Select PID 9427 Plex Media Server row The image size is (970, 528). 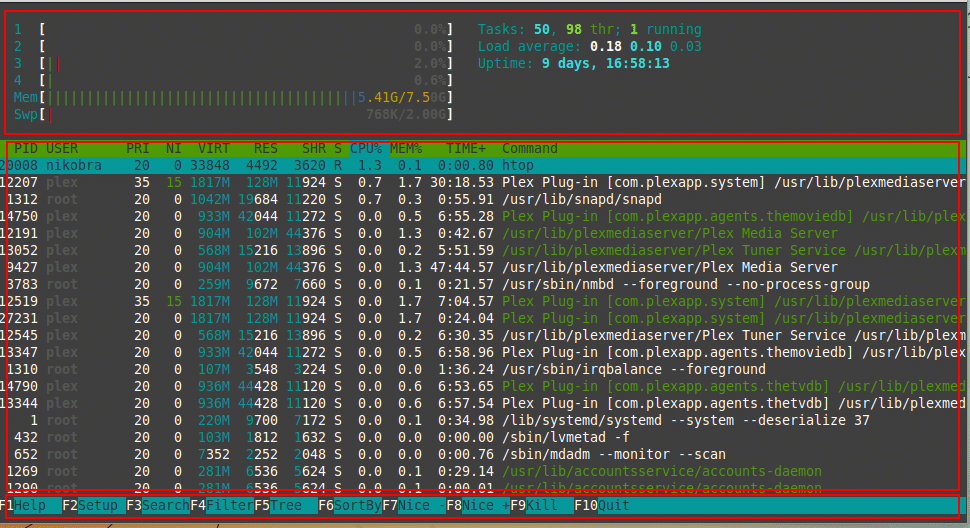(483, 267)
